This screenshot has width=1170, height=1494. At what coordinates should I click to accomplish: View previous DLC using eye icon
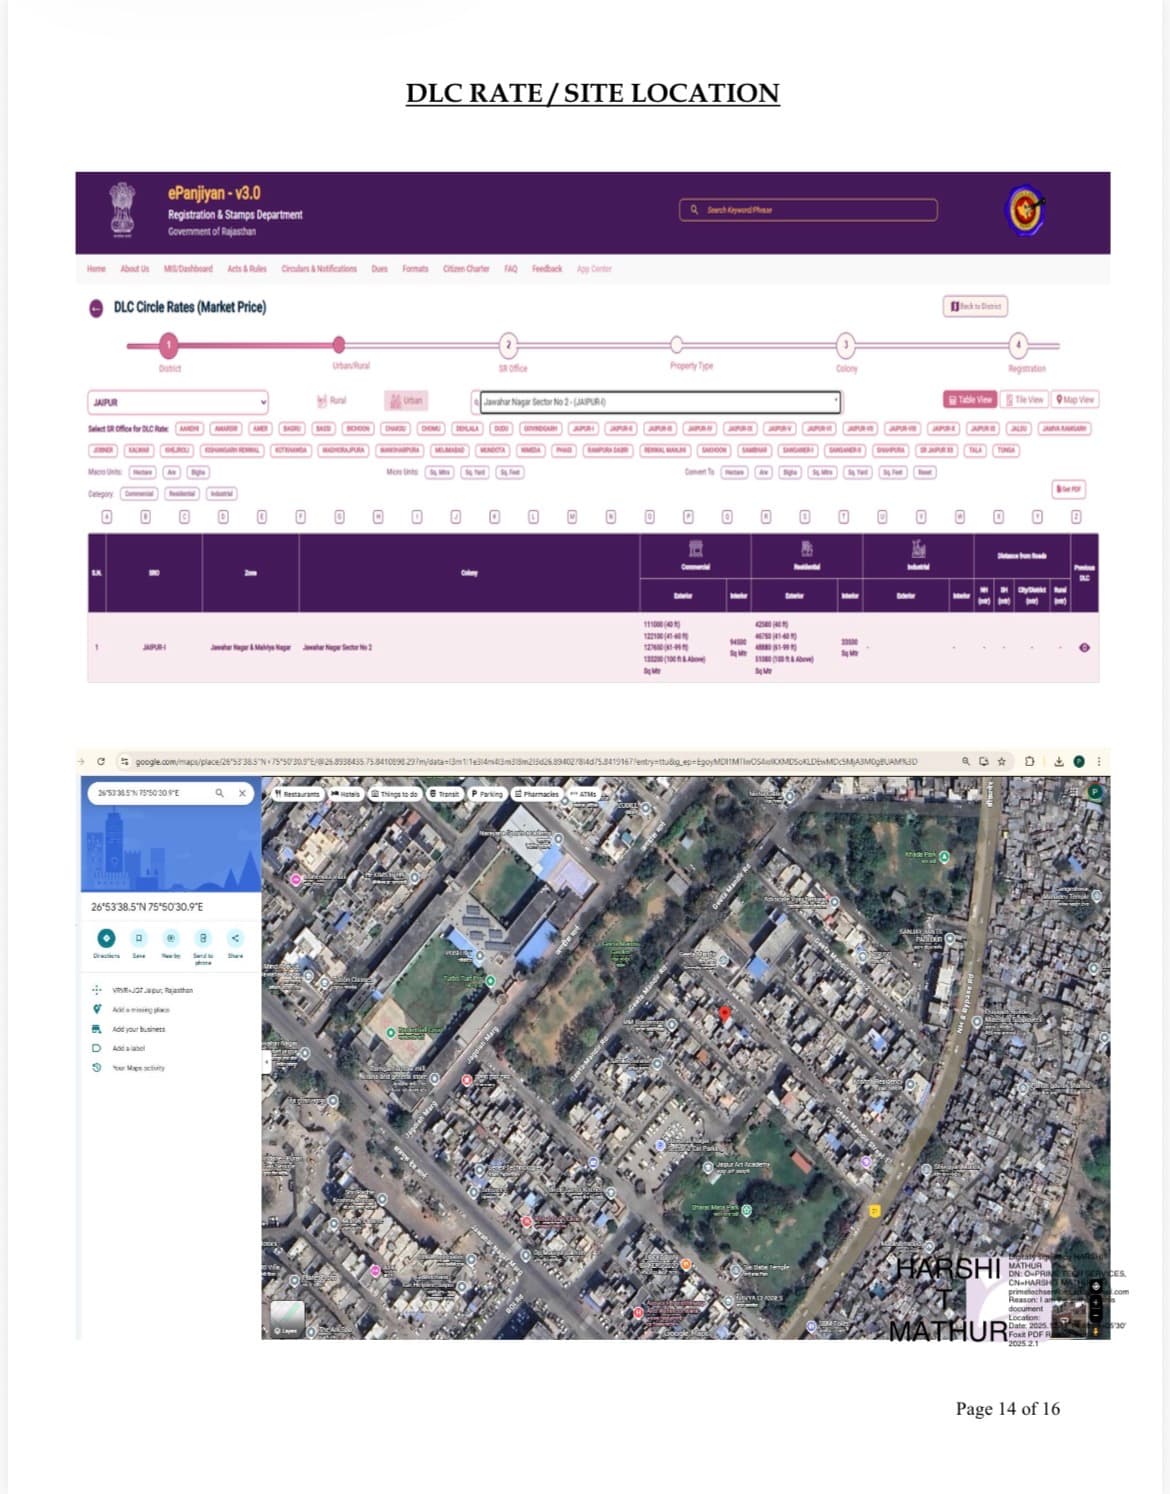pos(1084,648)
